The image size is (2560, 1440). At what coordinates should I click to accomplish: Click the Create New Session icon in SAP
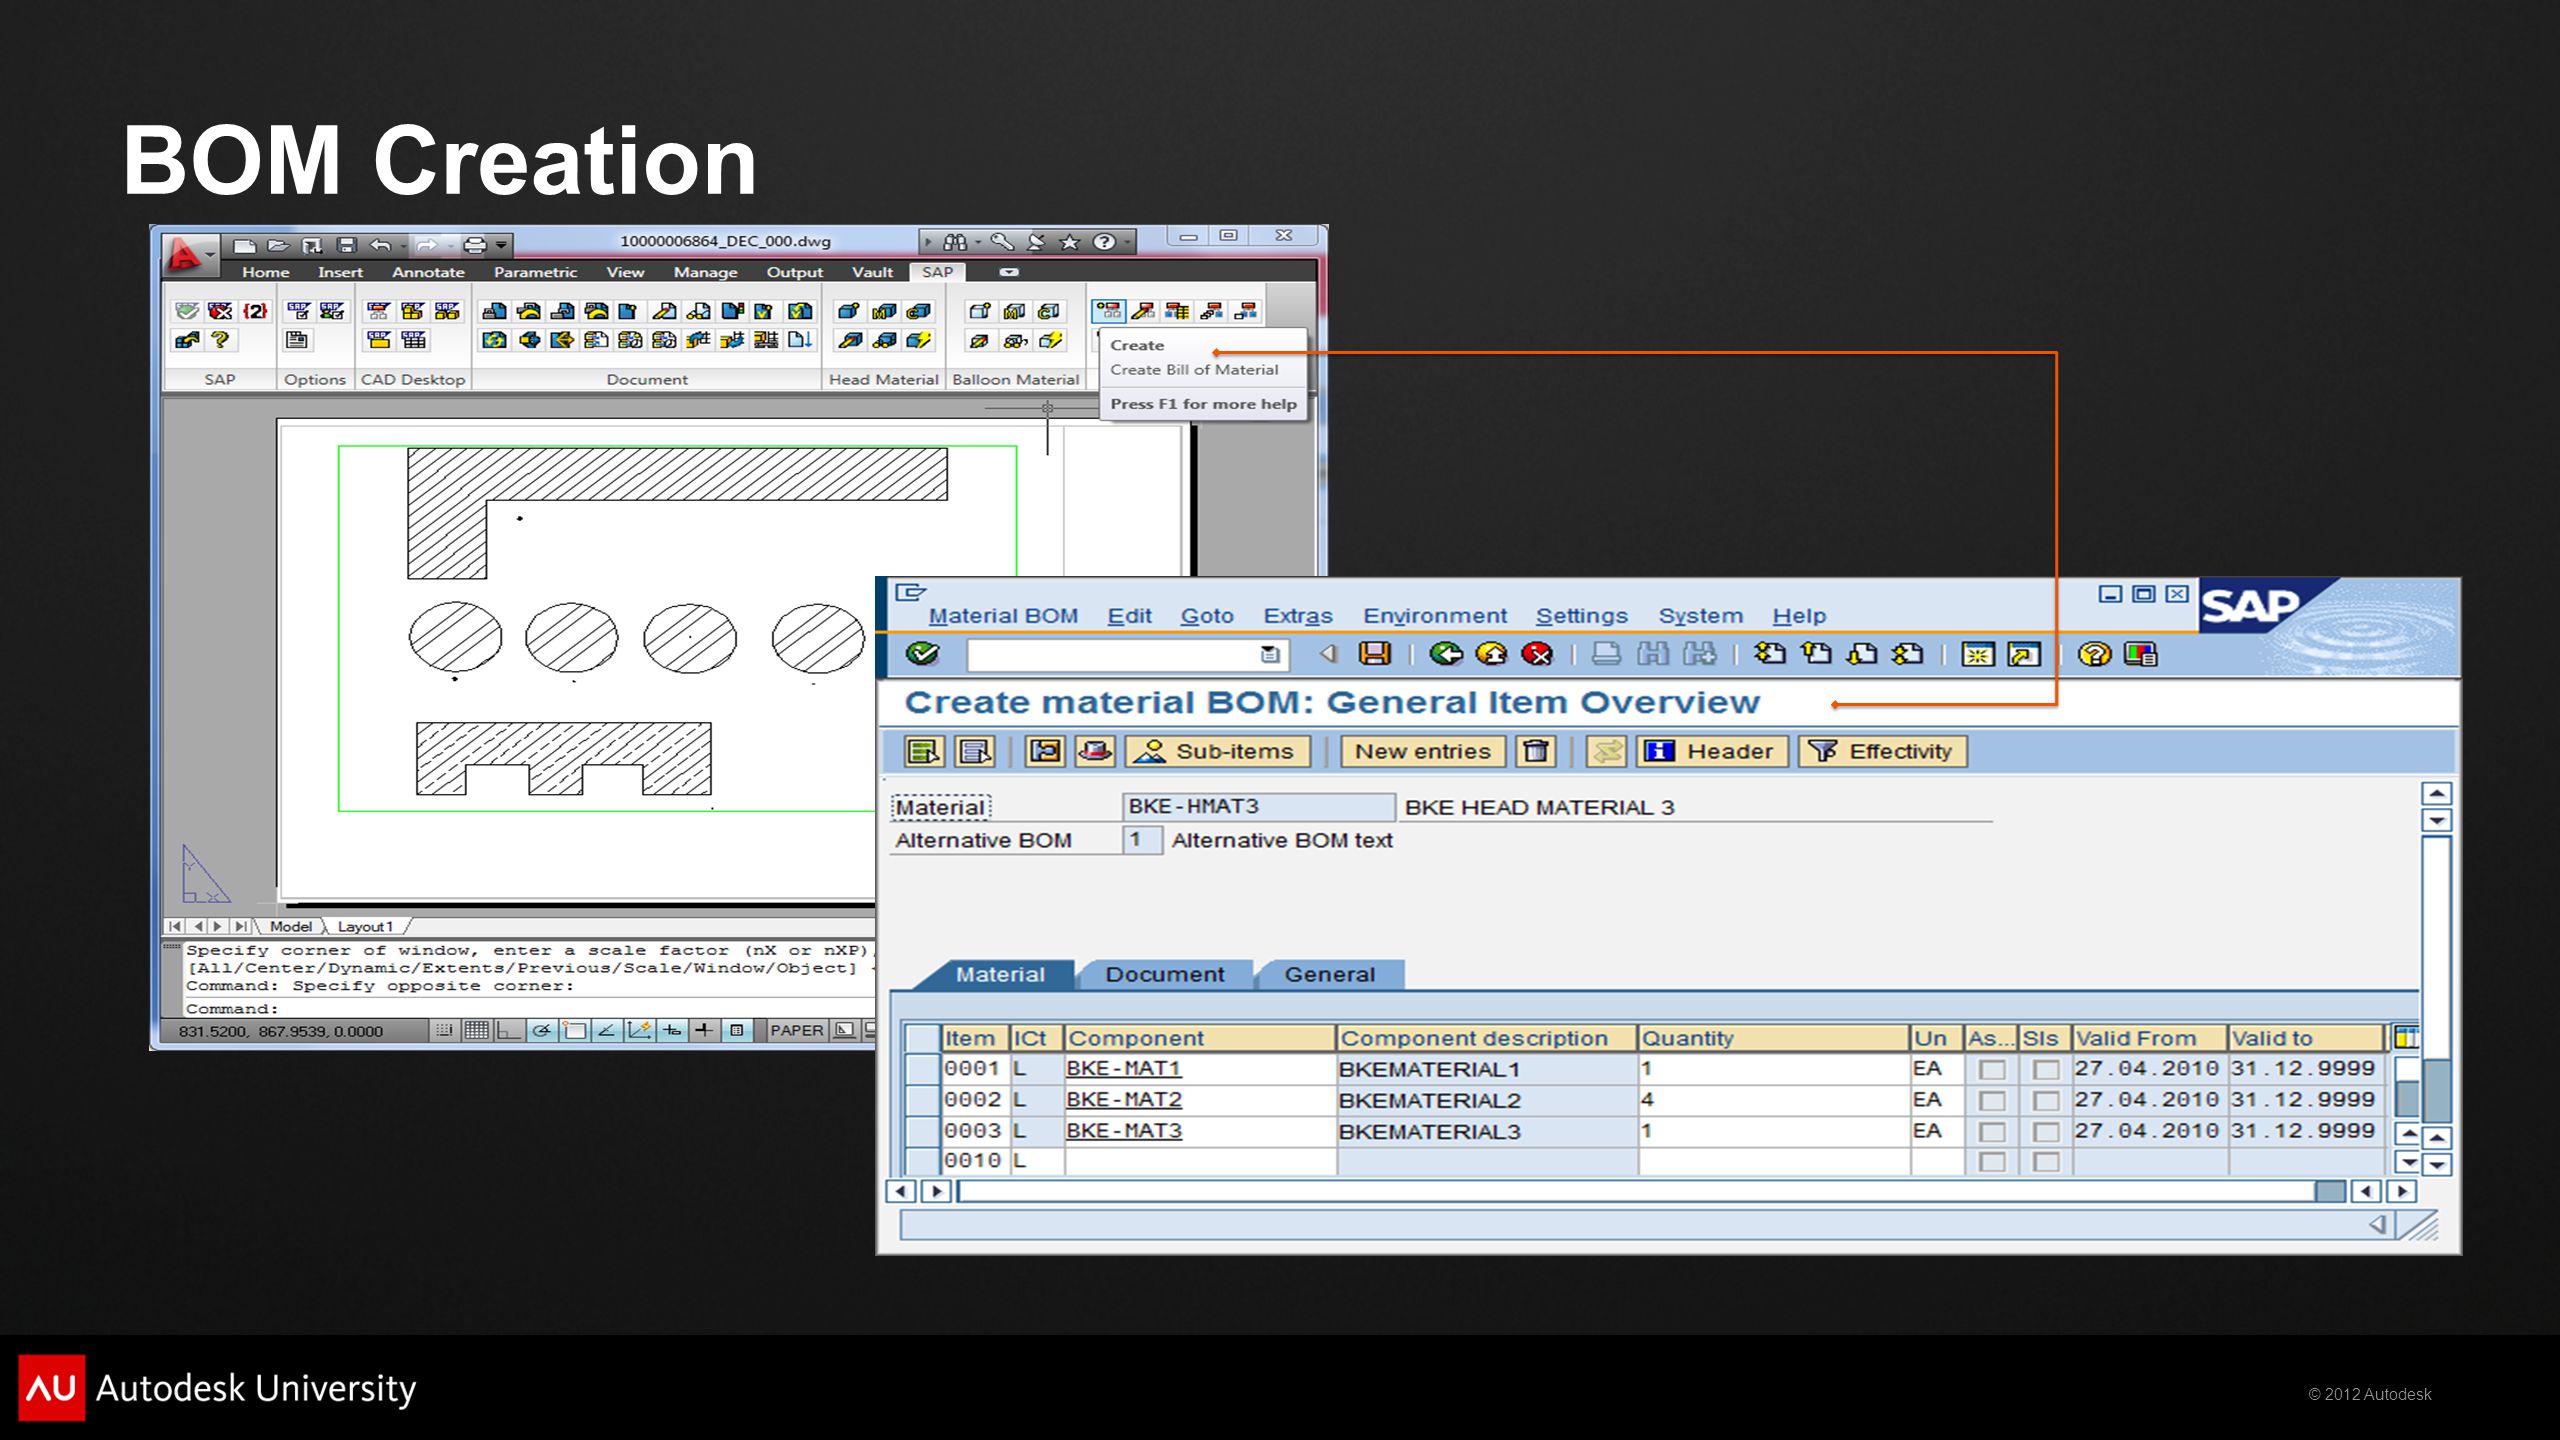1977,654
